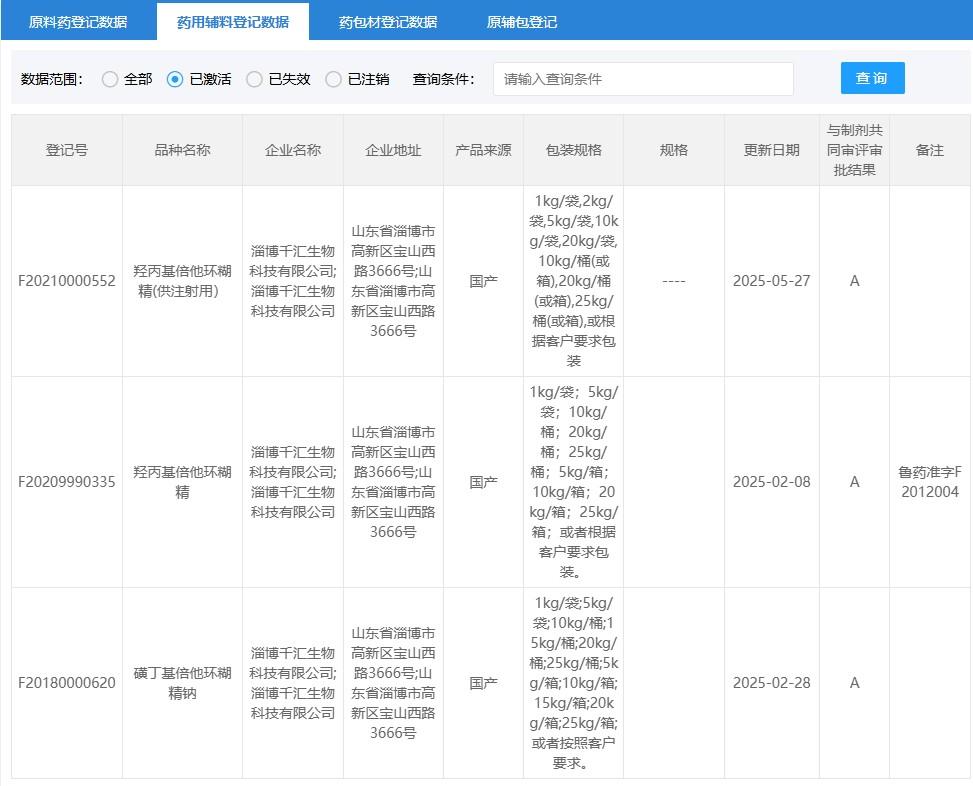The height and width of the screenshot is (786, 973).
Task: Click the 产品来源 column header
Action: (x=483, y=150)
